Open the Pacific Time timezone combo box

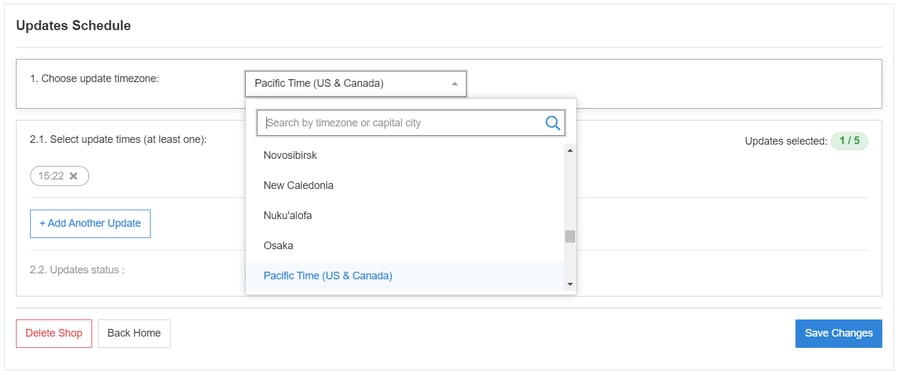pyautogui.click(x=356, y=84)
